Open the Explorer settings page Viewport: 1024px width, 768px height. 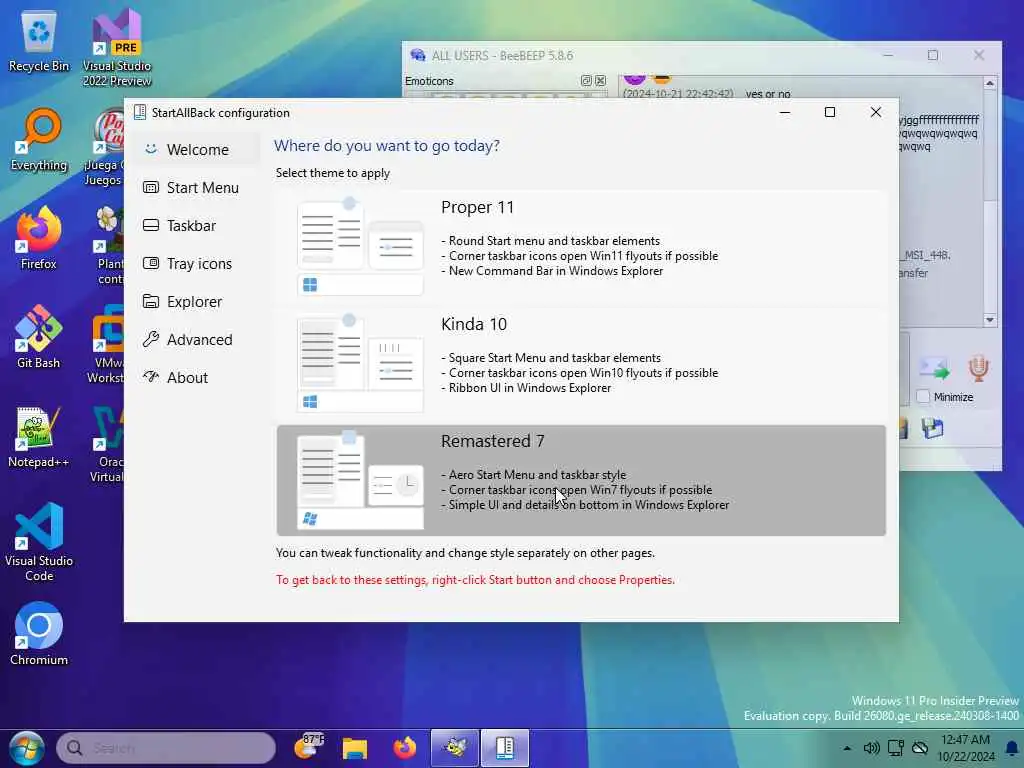(197, 301)
